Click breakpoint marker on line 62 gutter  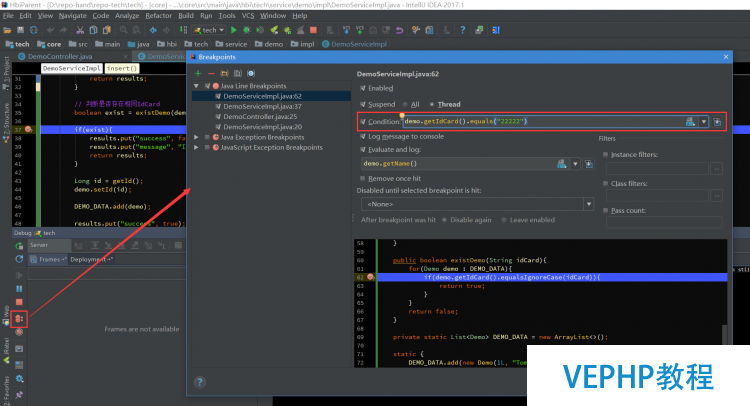[x=370, y=277]
